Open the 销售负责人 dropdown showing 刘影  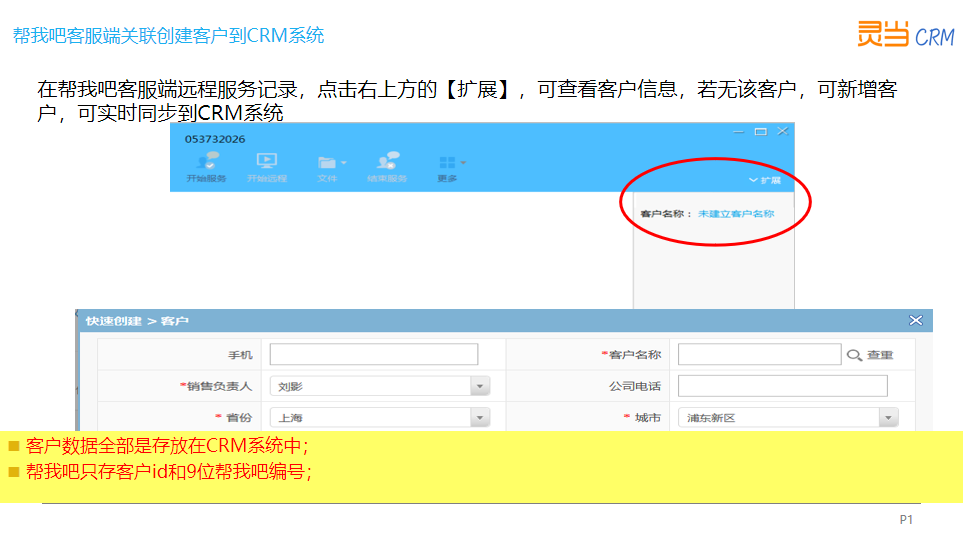(380, 386)
